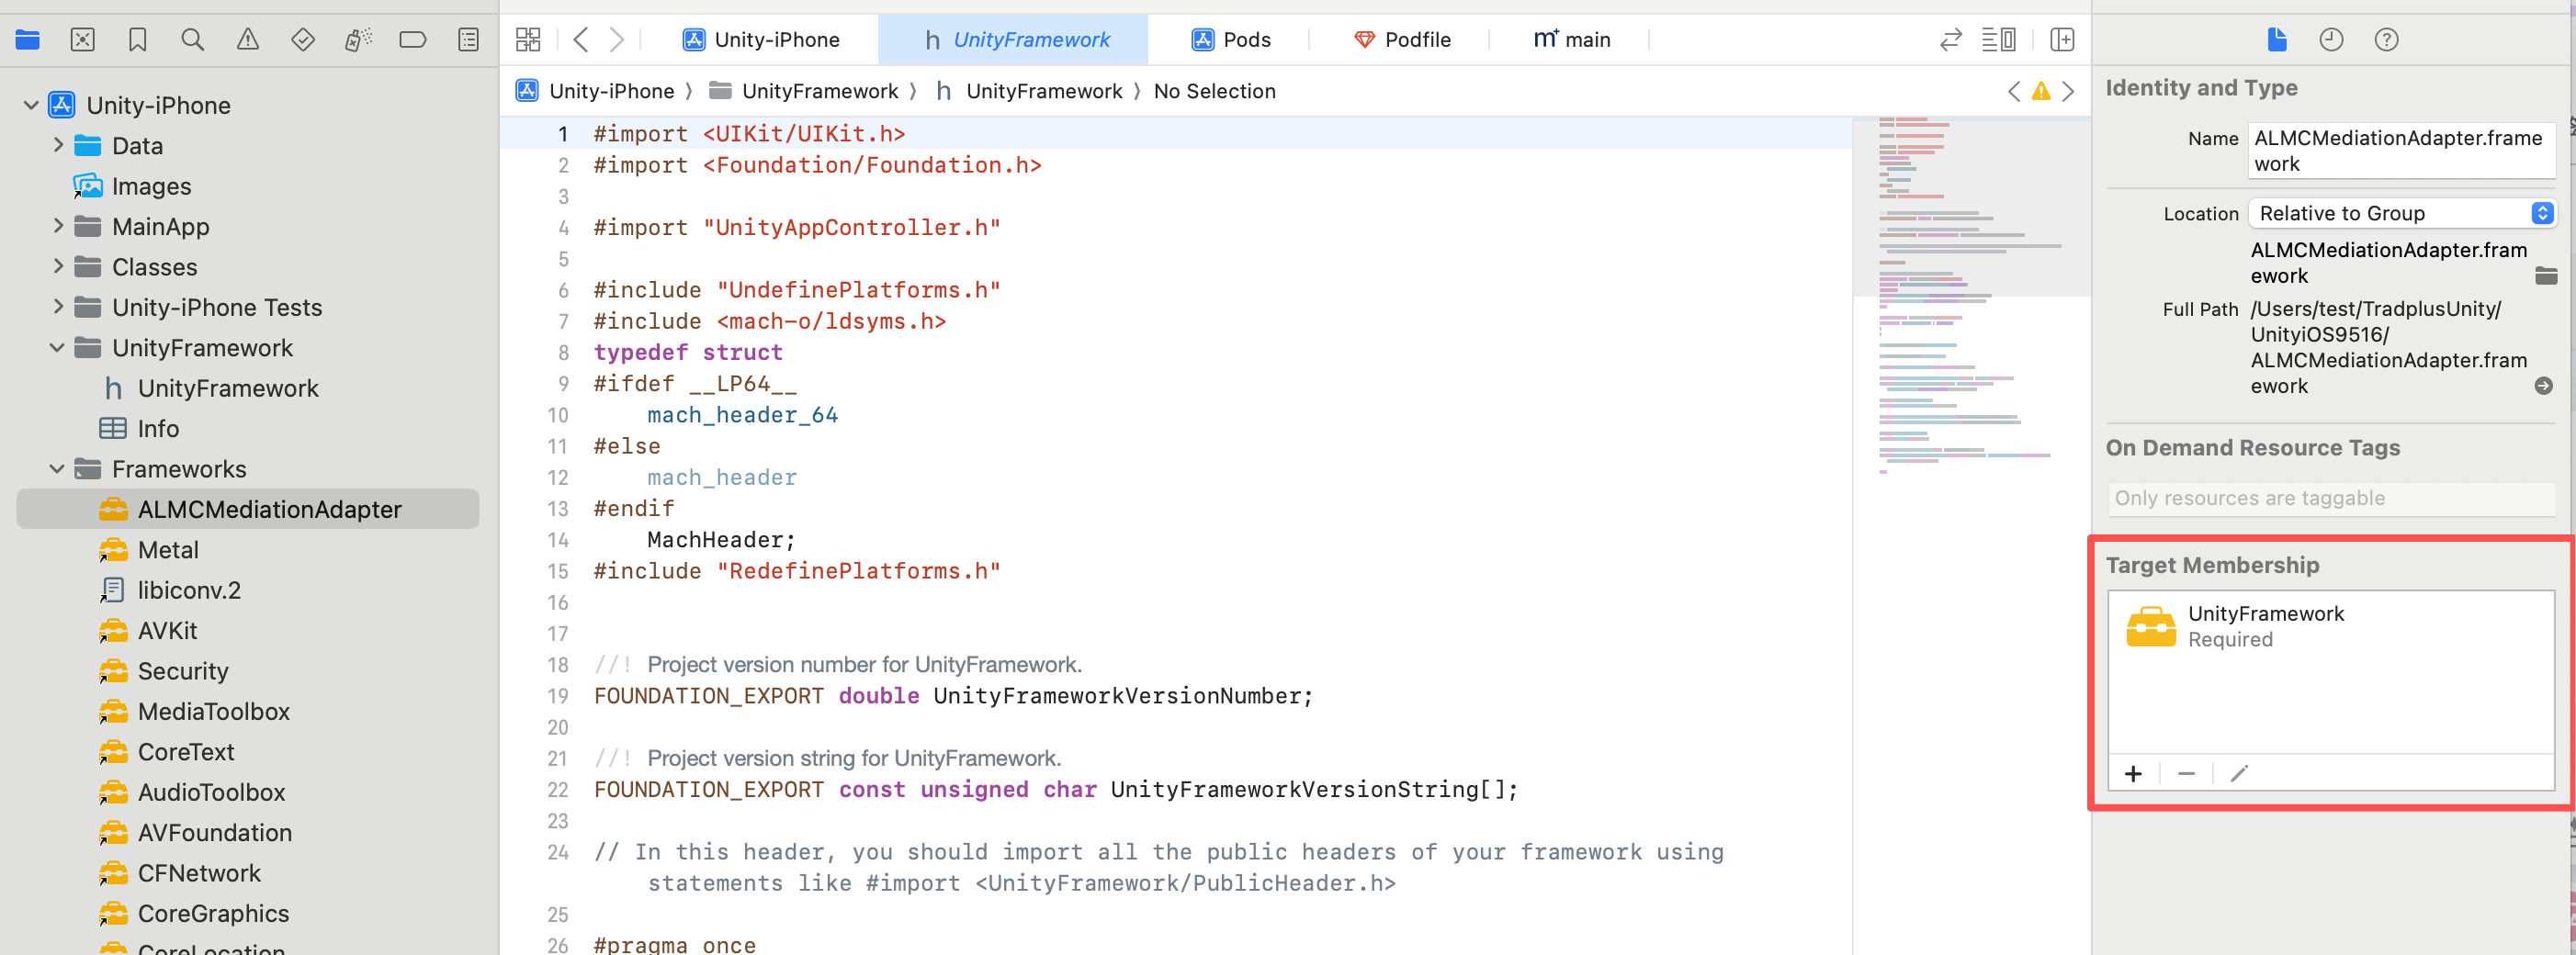Show the Quick Help inspector

pos(2387,40)
